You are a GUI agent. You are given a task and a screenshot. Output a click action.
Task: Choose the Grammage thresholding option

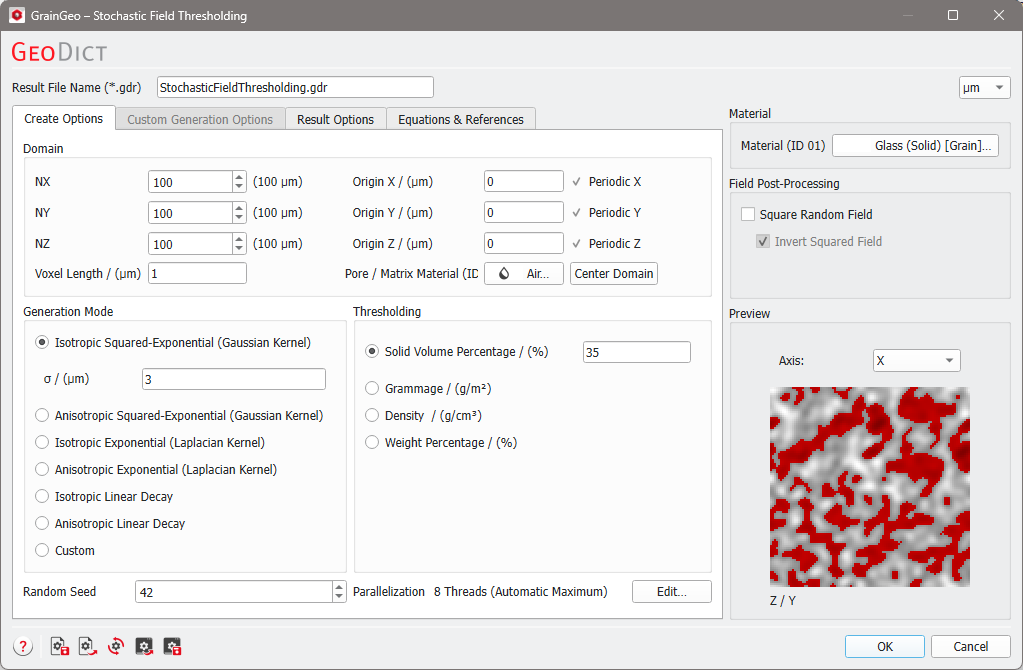pos(372,388)
